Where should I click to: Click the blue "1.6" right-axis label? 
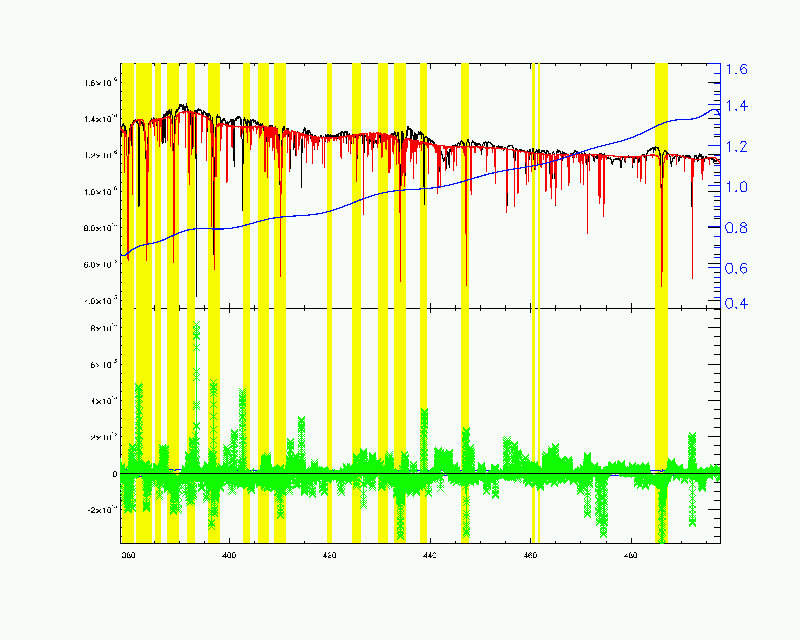[736, 69]
